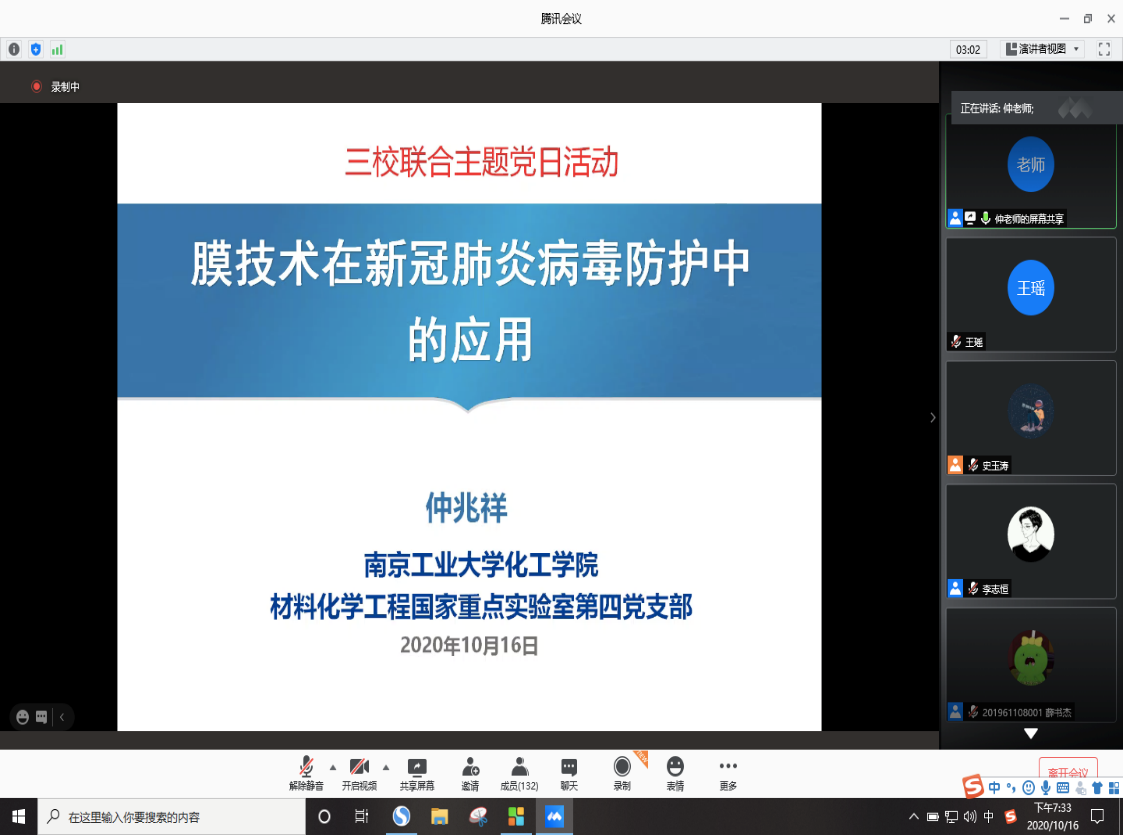Open the 表情 emoji reactions
This screenshot has width=1123, height=835.
pyautogui.click(x=675, y=768)
